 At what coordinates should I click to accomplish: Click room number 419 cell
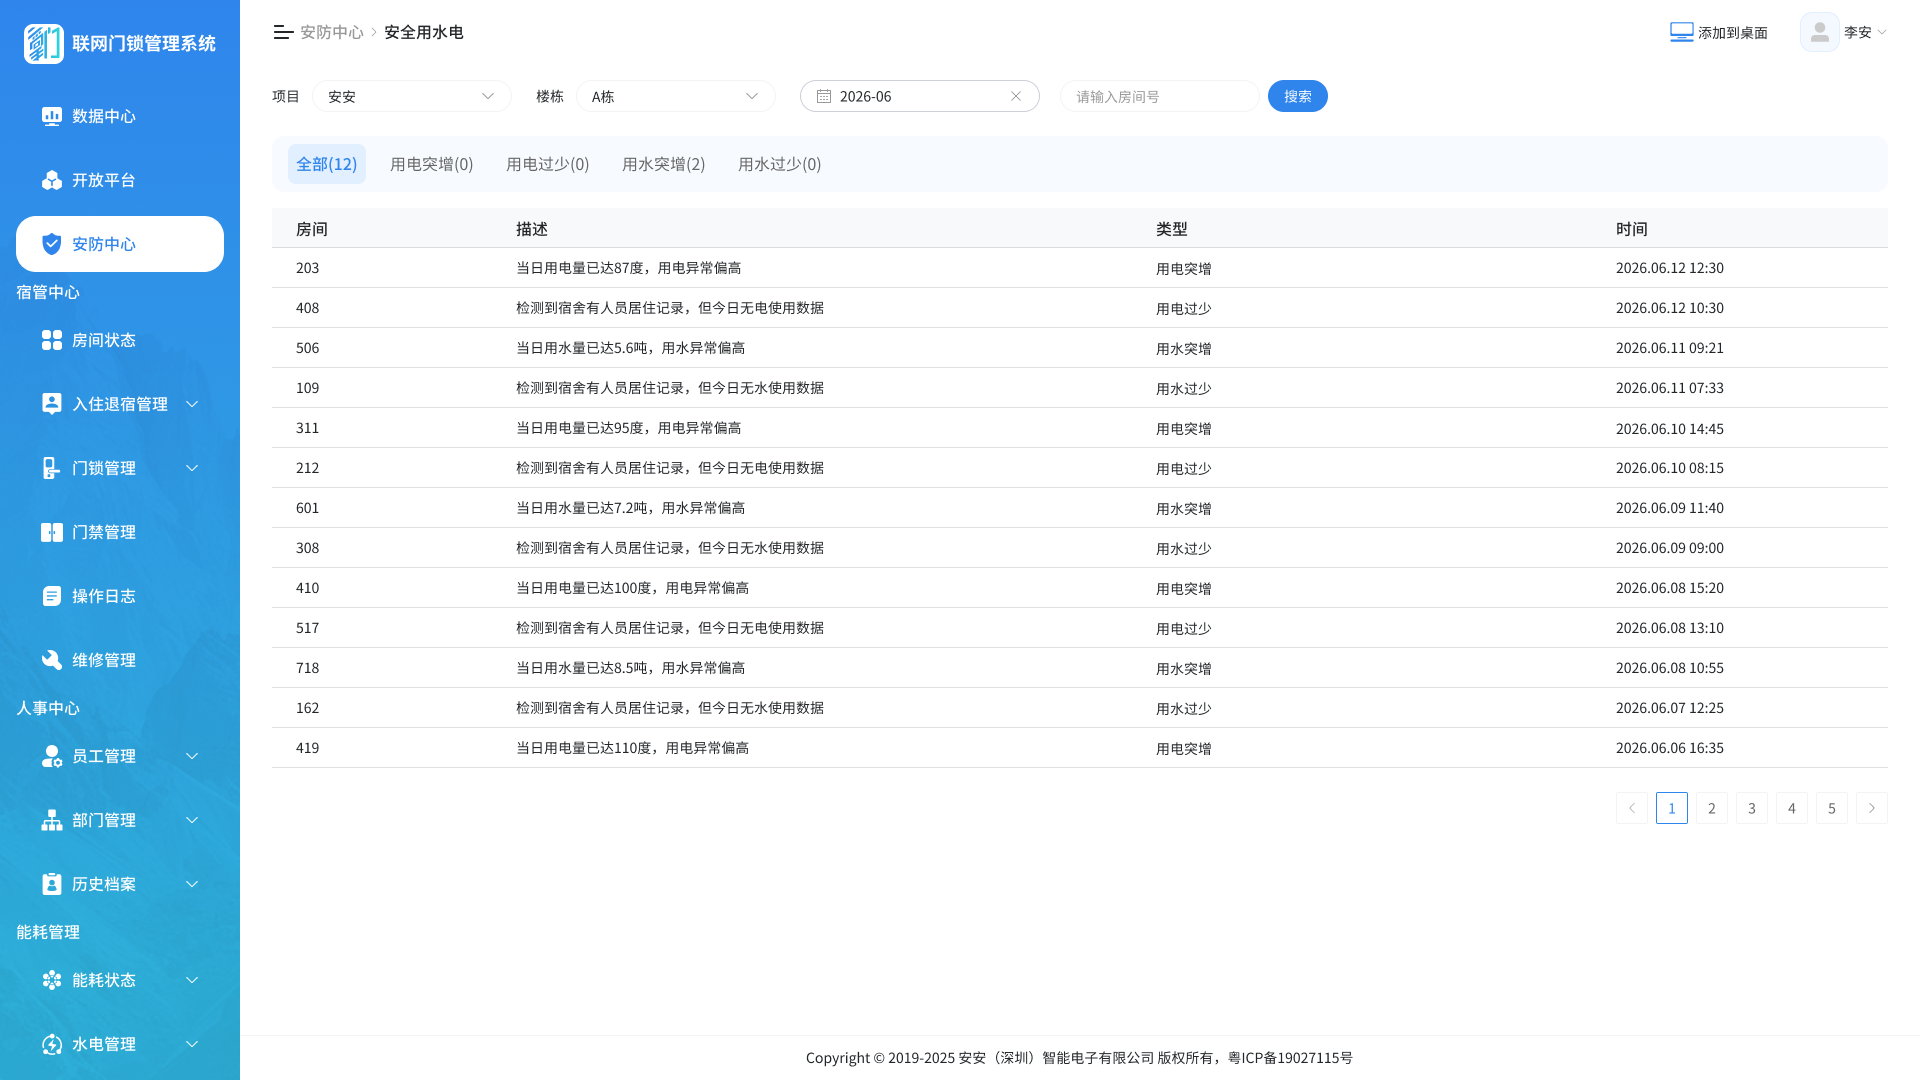click(308, 748)
